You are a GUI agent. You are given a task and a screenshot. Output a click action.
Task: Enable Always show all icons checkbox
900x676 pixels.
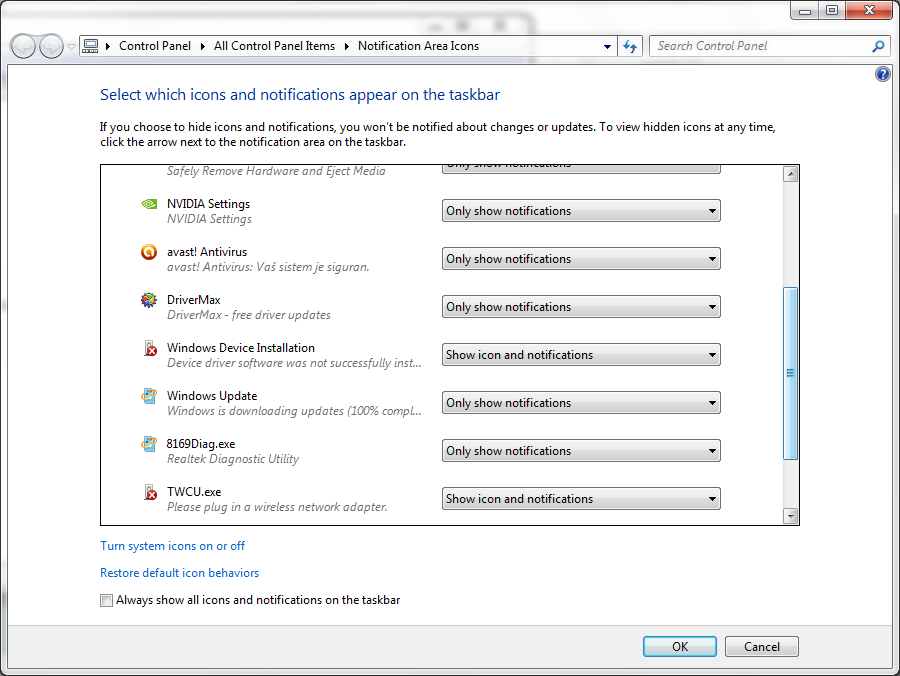pyautogui.click(x=106, y=600)
